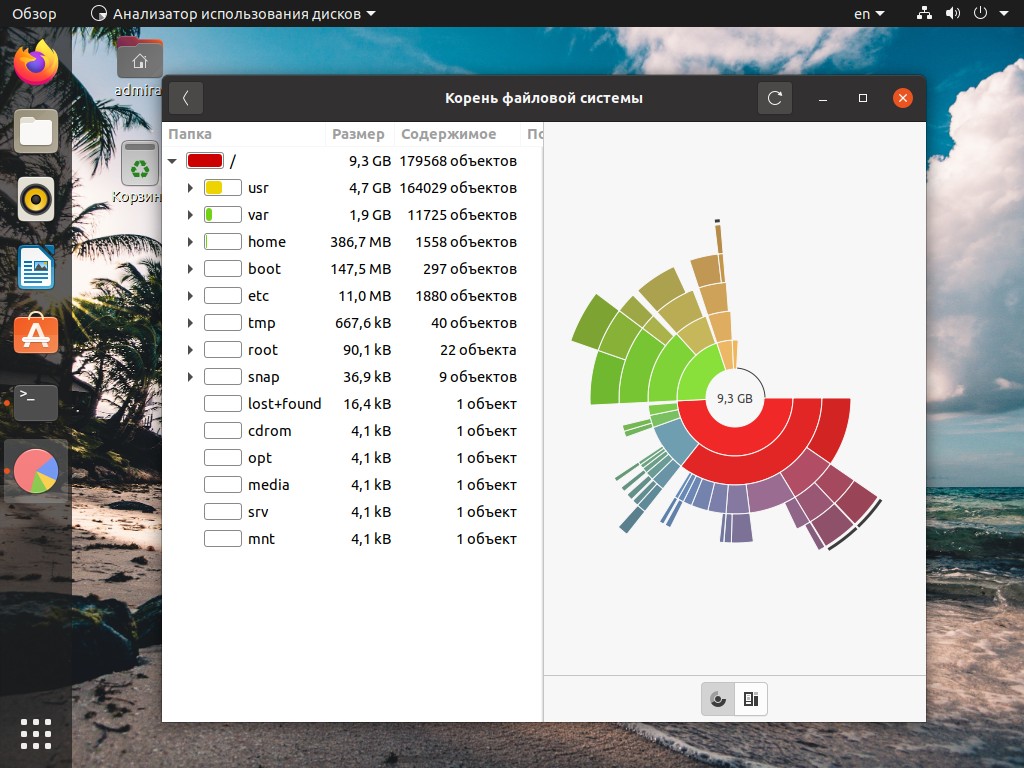The image size is (1024, 768).
Task: Open the network status icon in the top bar
Action: tap(924, 13)
